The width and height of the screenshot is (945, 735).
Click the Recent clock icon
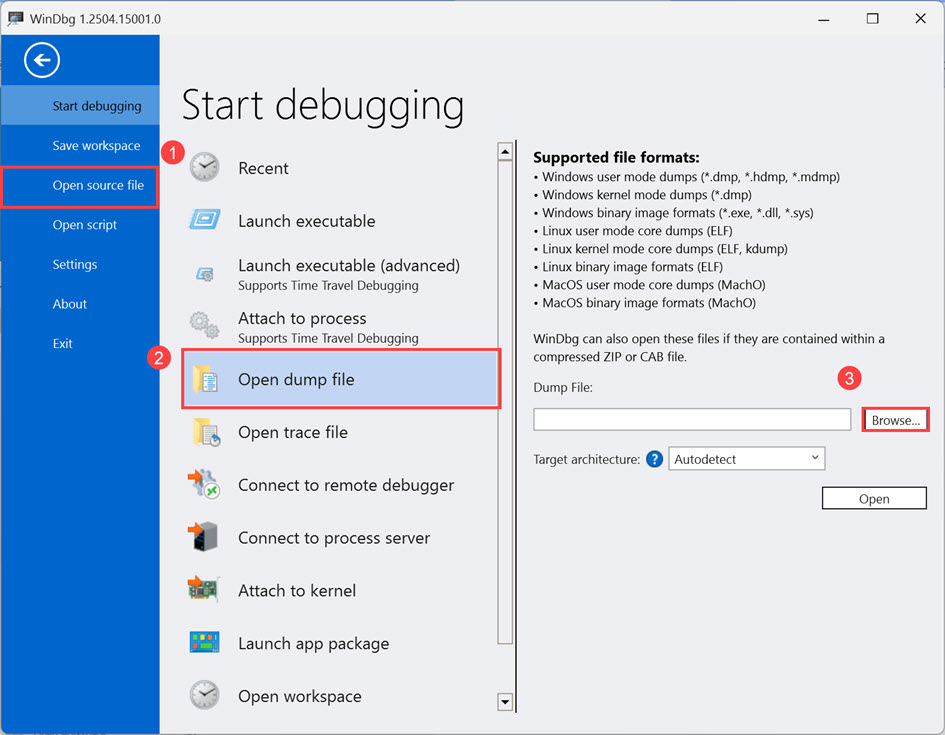205,167
